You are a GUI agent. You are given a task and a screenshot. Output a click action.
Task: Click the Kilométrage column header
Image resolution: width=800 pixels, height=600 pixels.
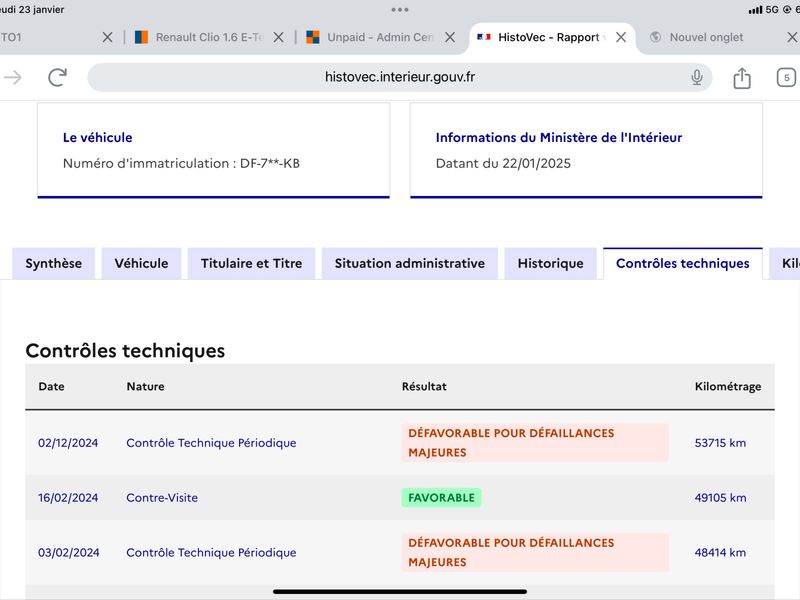pyautogui.click(x=728, y=386)
